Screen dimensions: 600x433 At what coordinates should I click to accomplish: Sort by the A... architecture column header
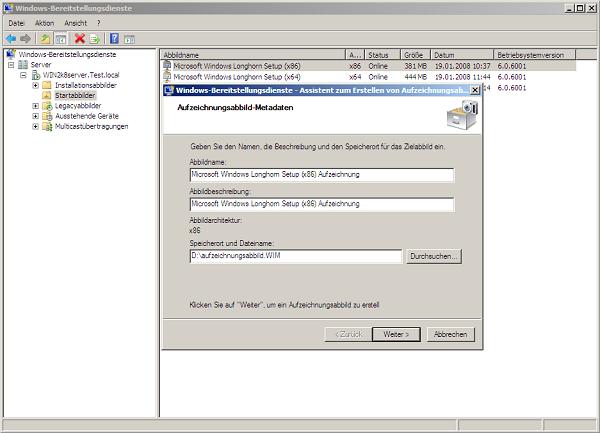click(x=355, y=55)
